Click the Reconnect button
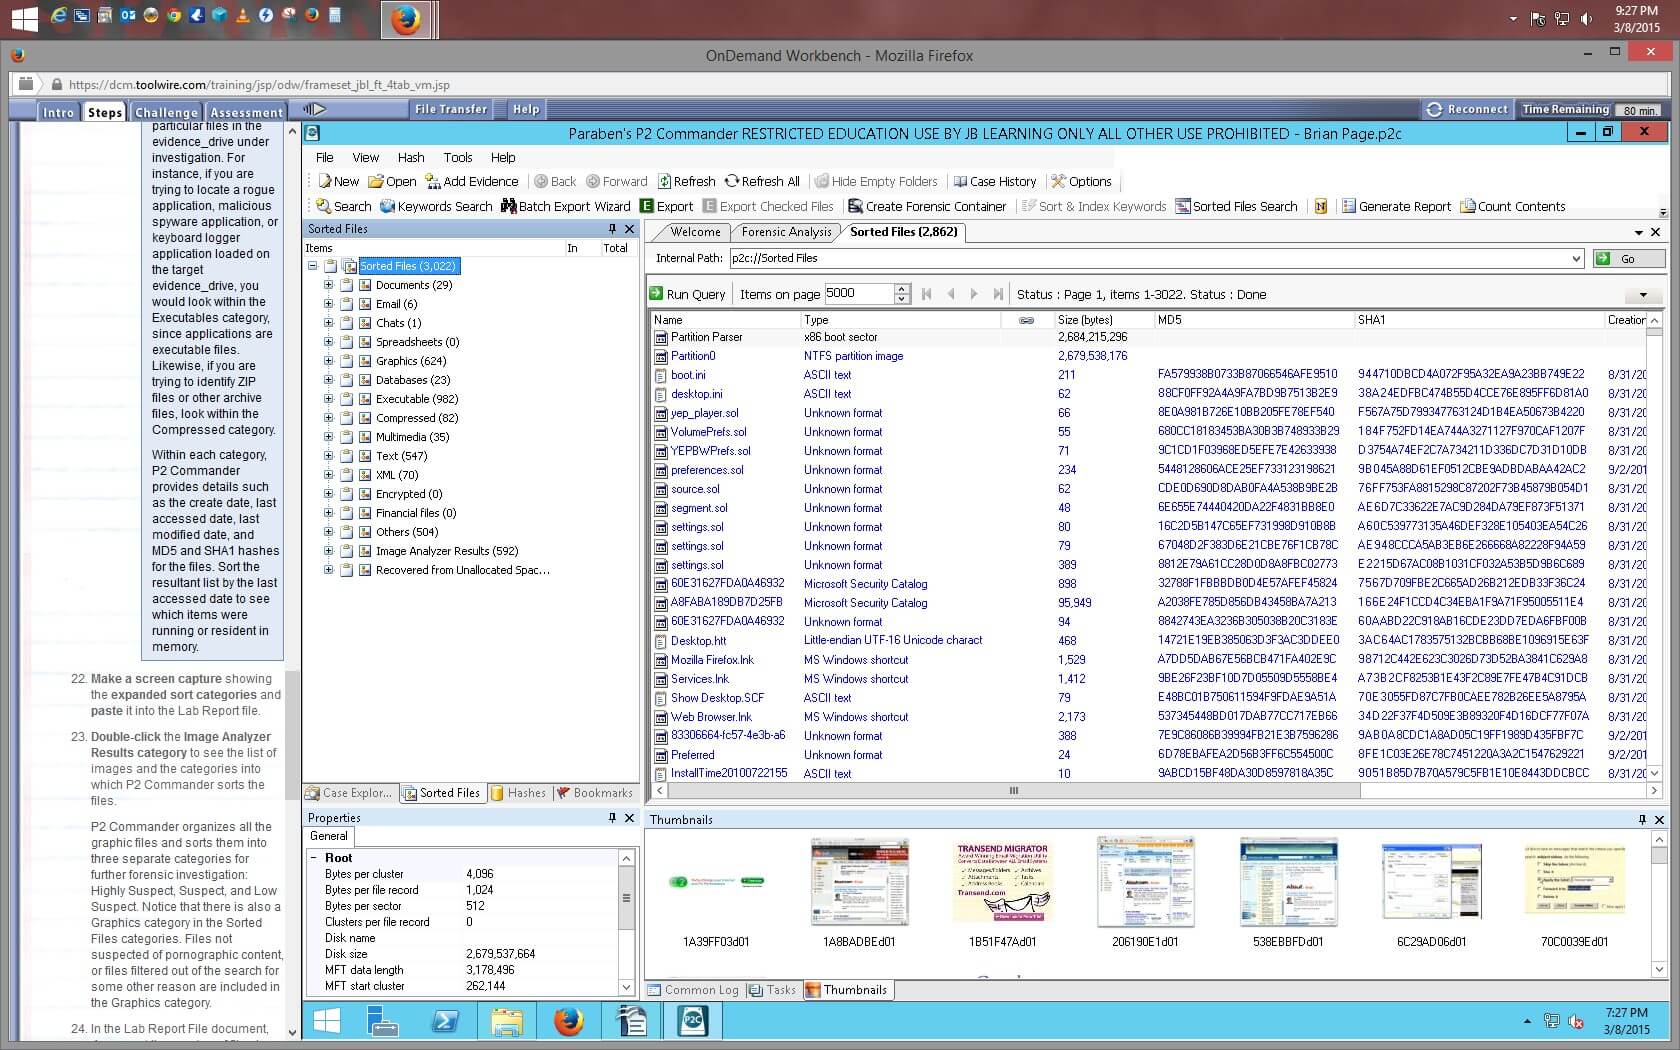Image resolution: width=1680 pixels, height=1050 pixels. point(1467,109)
